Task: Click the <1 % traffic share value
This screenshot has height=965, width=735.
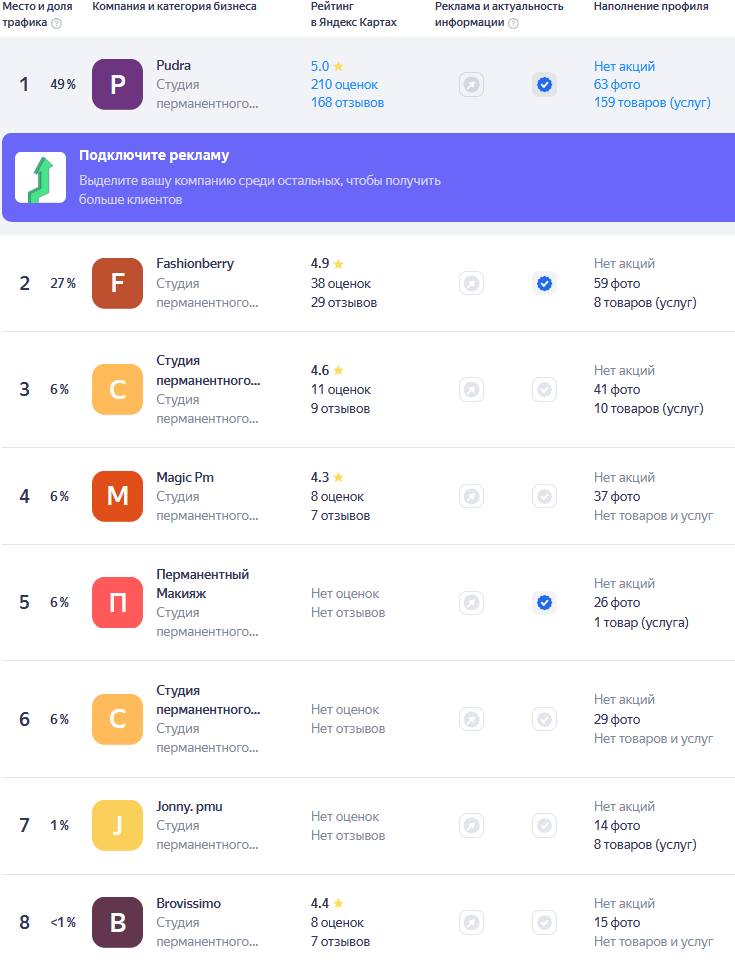Action: 63,923
